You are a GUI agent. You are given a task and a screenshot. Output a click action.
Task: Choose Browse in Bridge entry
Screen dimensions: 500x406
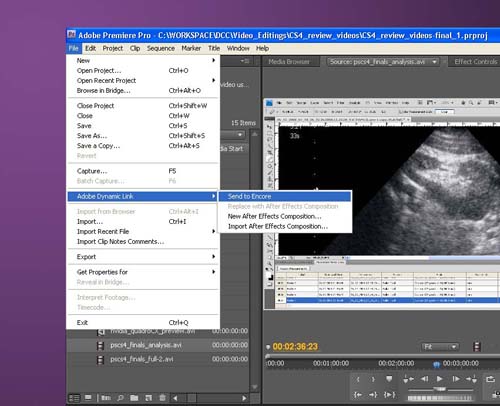(143, 91)
